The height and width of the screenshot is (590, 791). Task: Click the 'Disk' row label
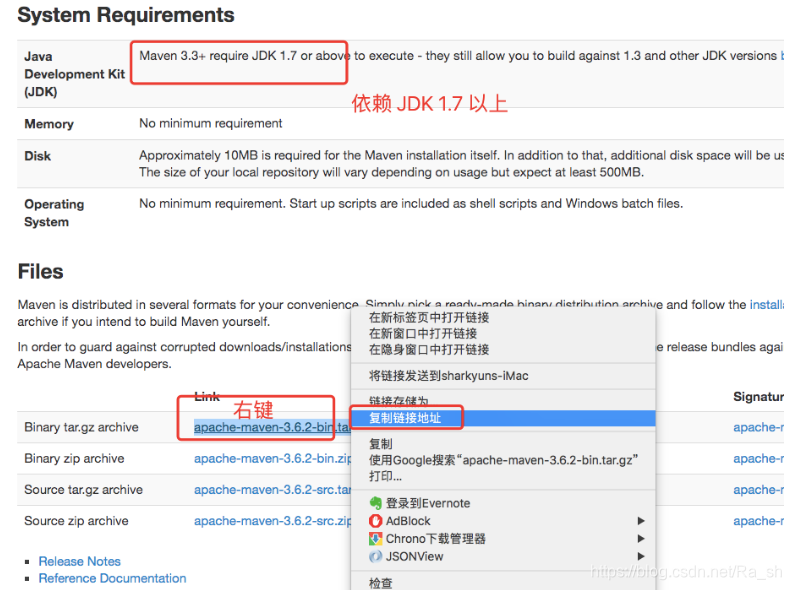pyautogui.click(x=37, y=156)
